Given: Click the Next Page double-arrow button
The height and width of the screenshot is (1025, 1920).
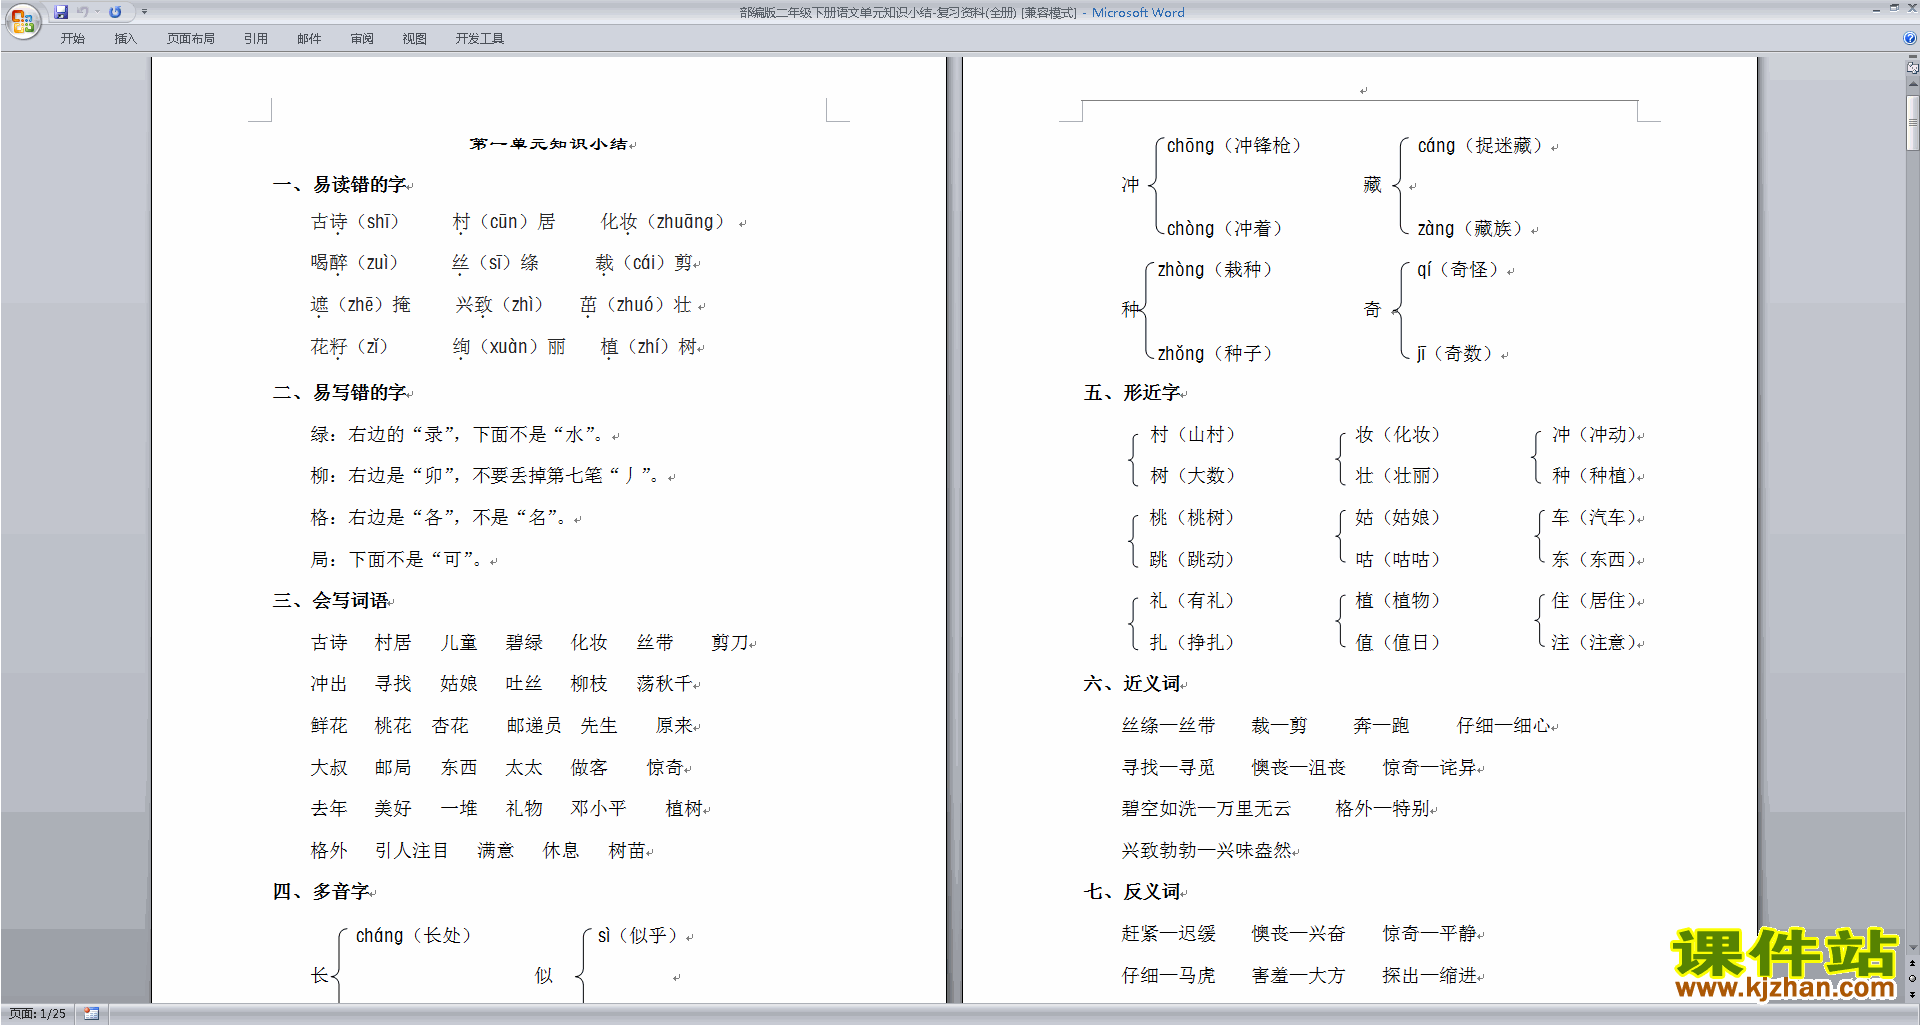Looking at the screenshot, I should pos(1912,994).
